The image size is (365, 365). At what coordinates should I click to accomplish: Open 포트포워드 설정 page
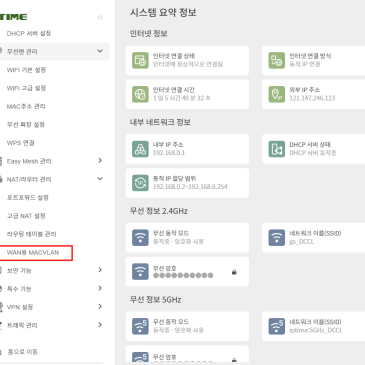pyautogui.click(x=28, y=198)
